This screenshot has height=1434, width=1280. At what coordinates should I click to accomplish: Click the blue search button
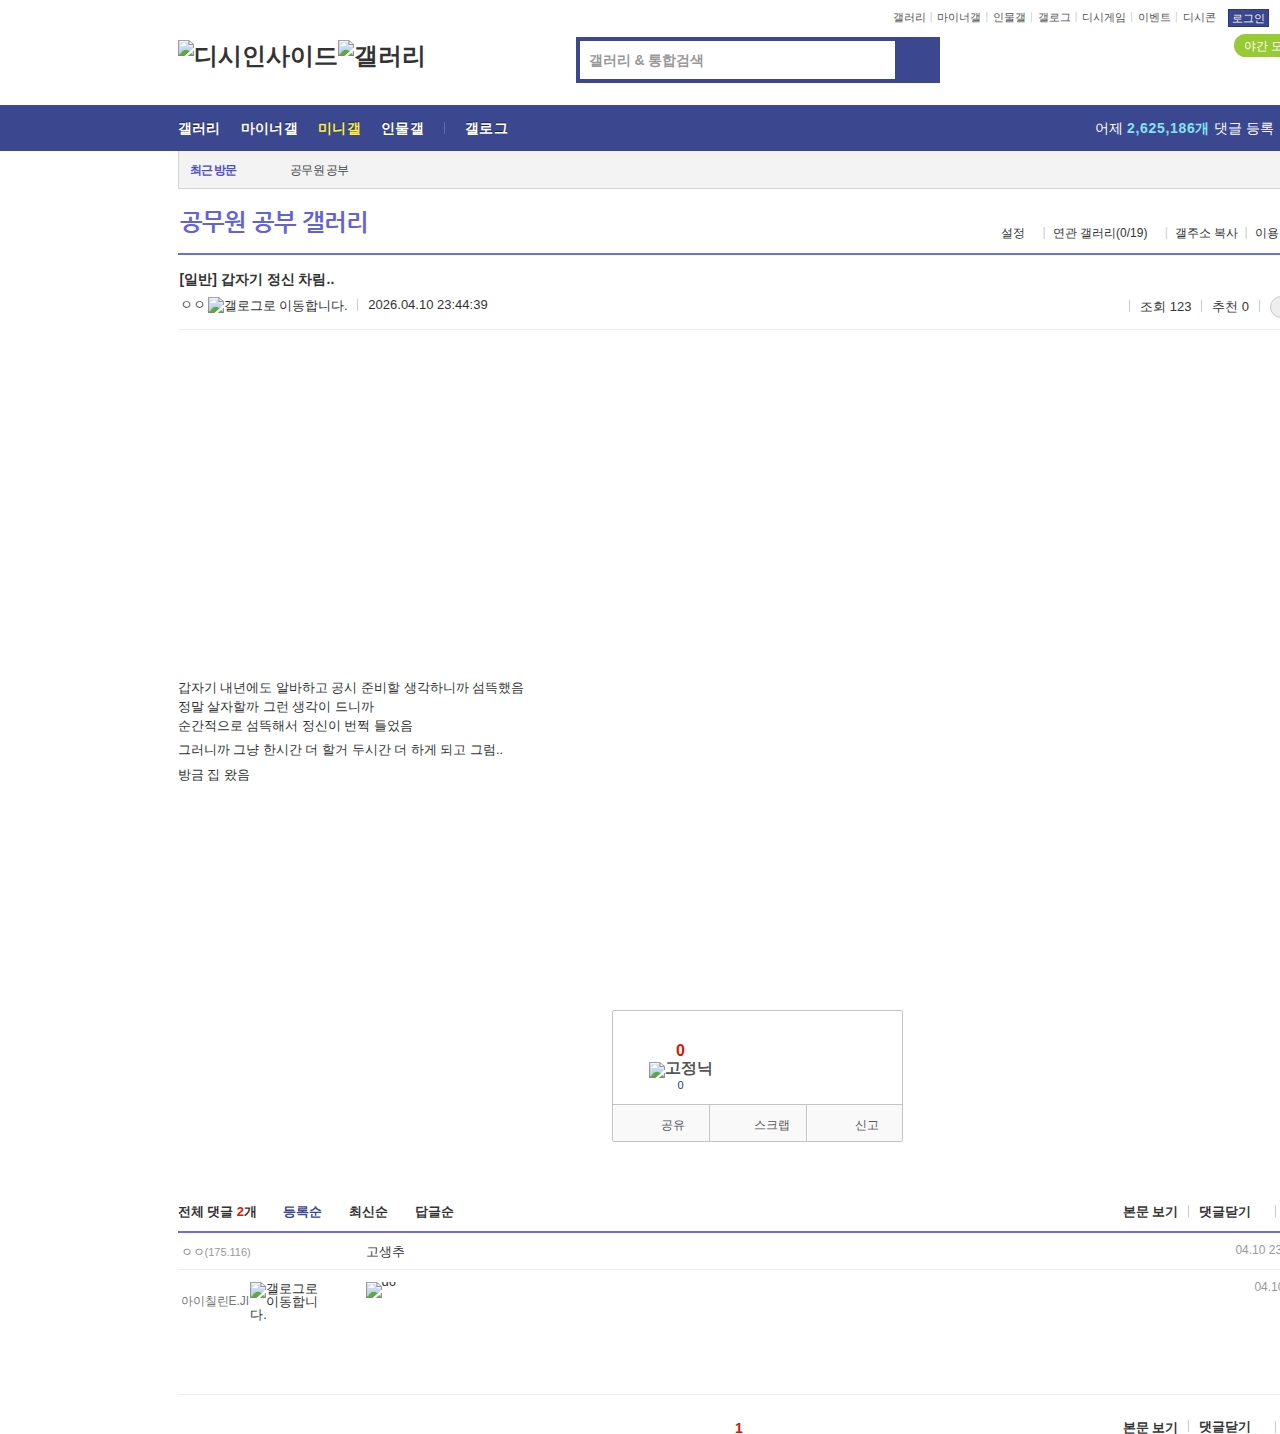pyautogui.click(x=917, y=60)
